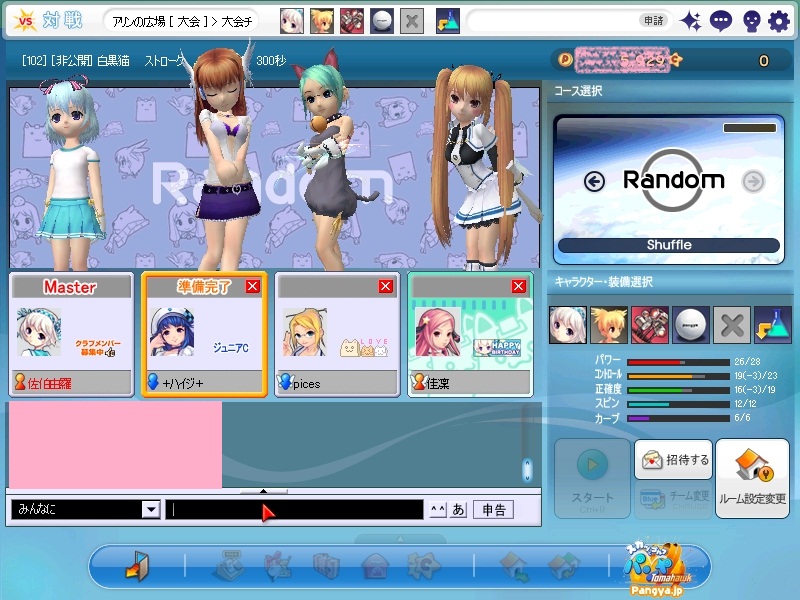This screenshot has height=600, width=800.
Task: Click the empty X slot in top bar
Action: click(412, 21)
